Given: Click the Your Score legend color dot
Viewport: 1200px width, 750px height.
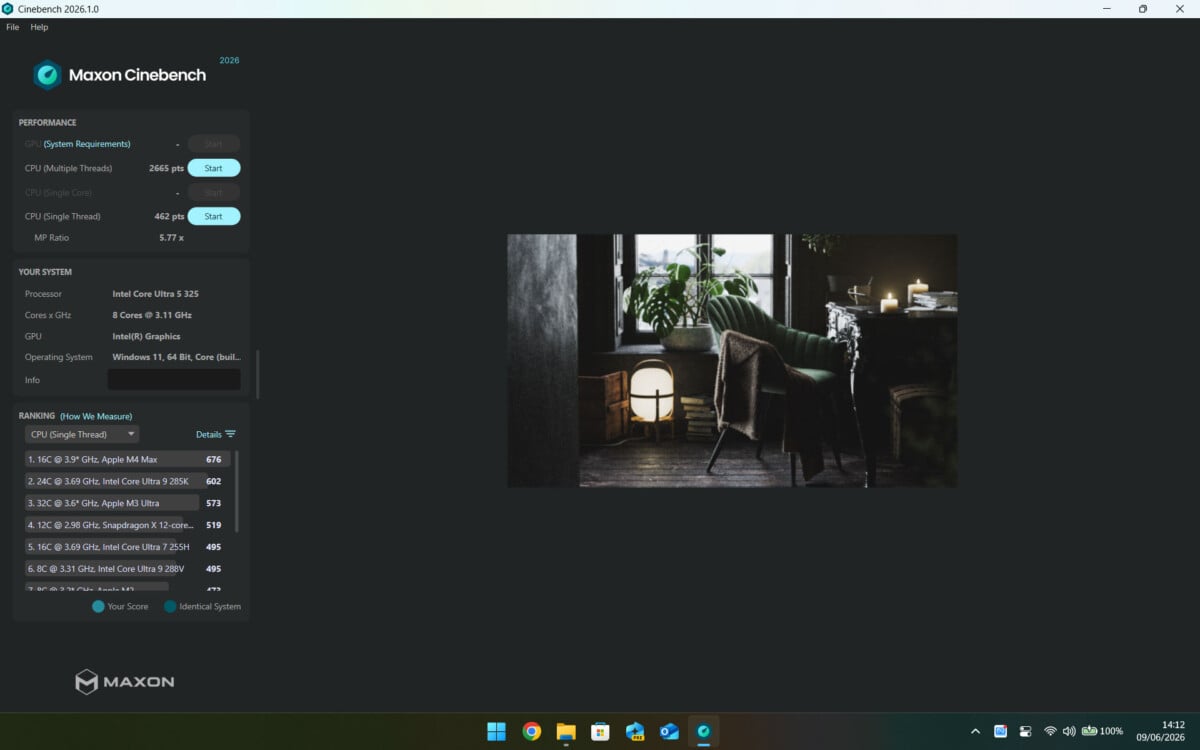Looking at the screenshot, I should (98, 606).
